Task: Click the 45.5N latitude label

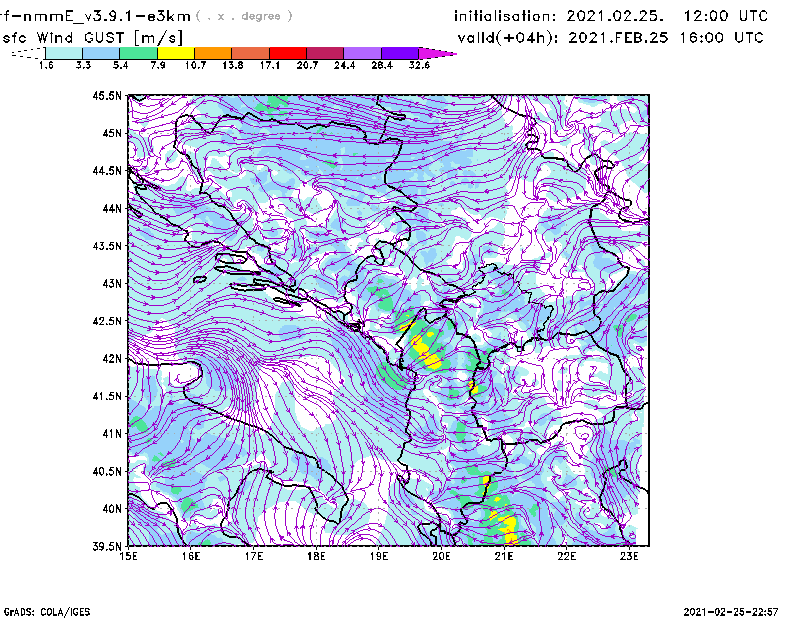Action: pos(107,95)
